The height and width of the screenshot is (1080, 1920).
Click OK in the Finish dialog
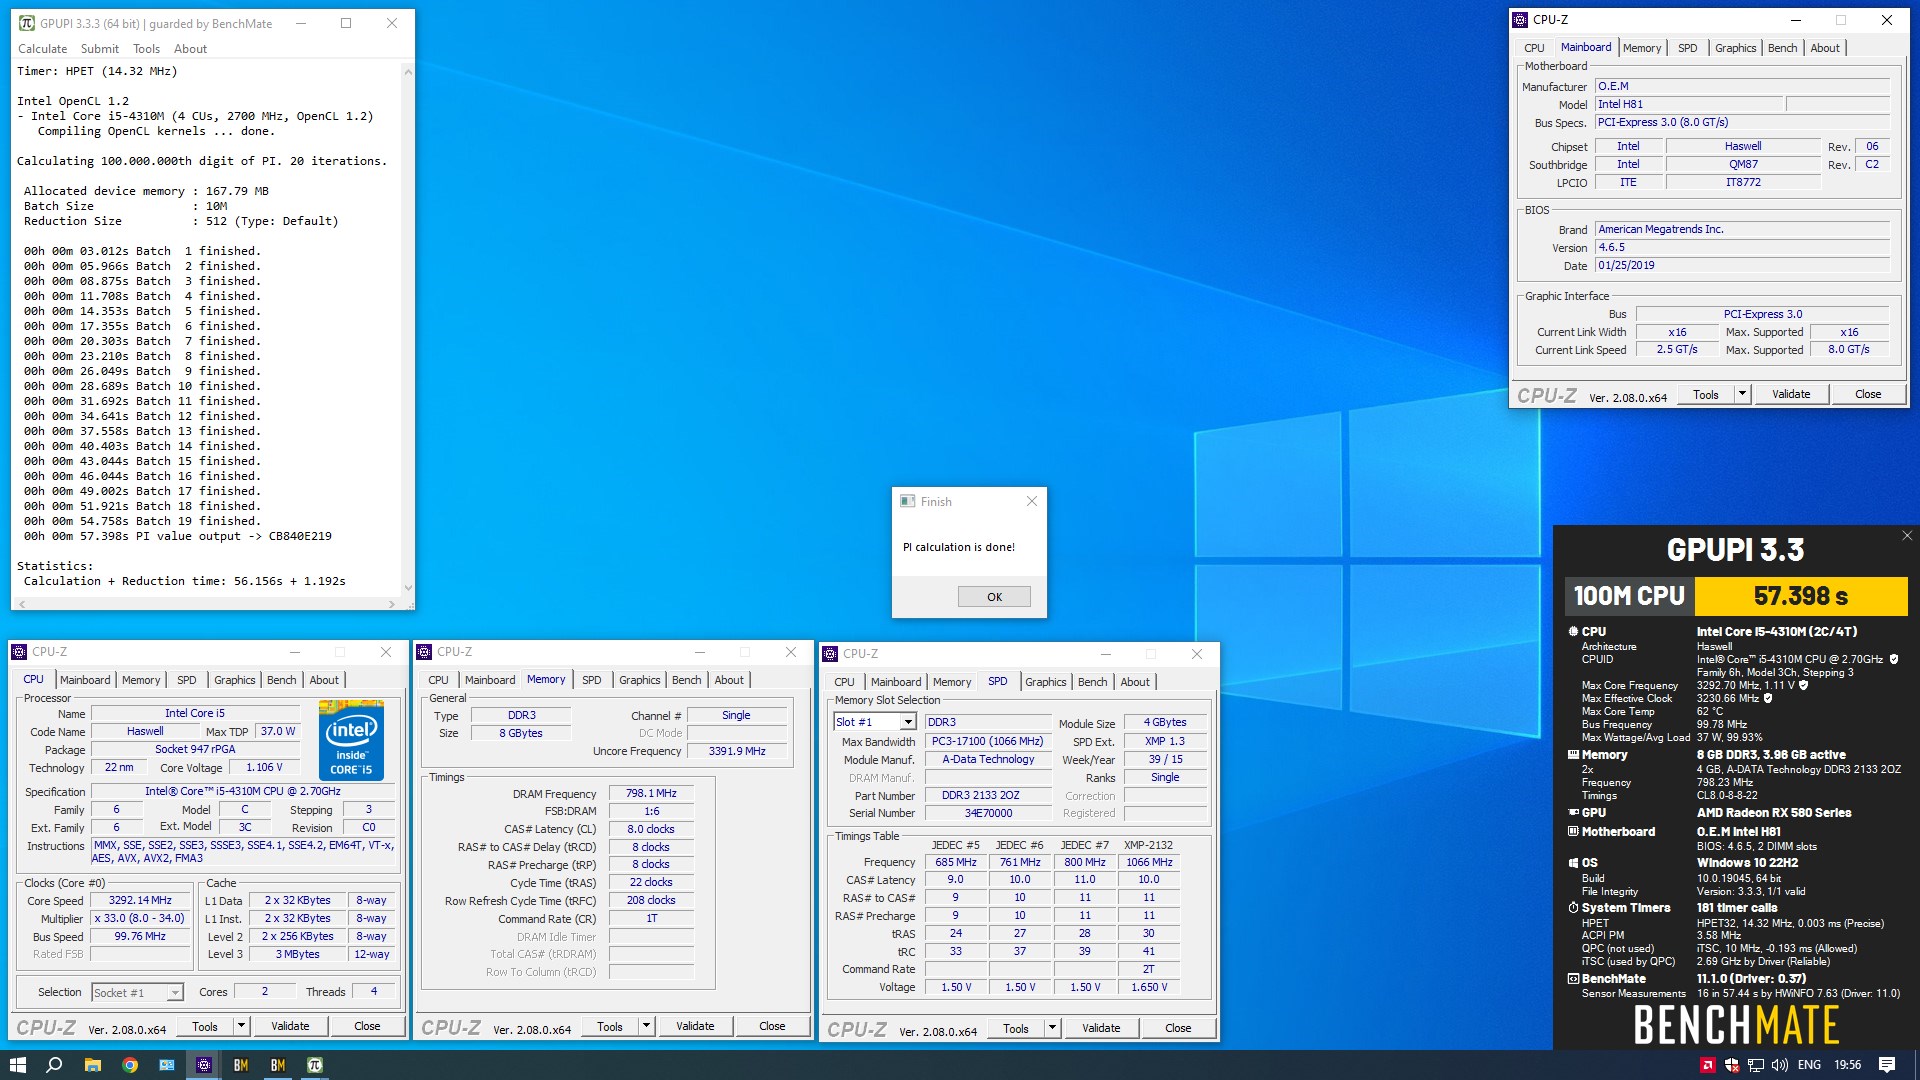pyautogui.click(x=994, y=597)
